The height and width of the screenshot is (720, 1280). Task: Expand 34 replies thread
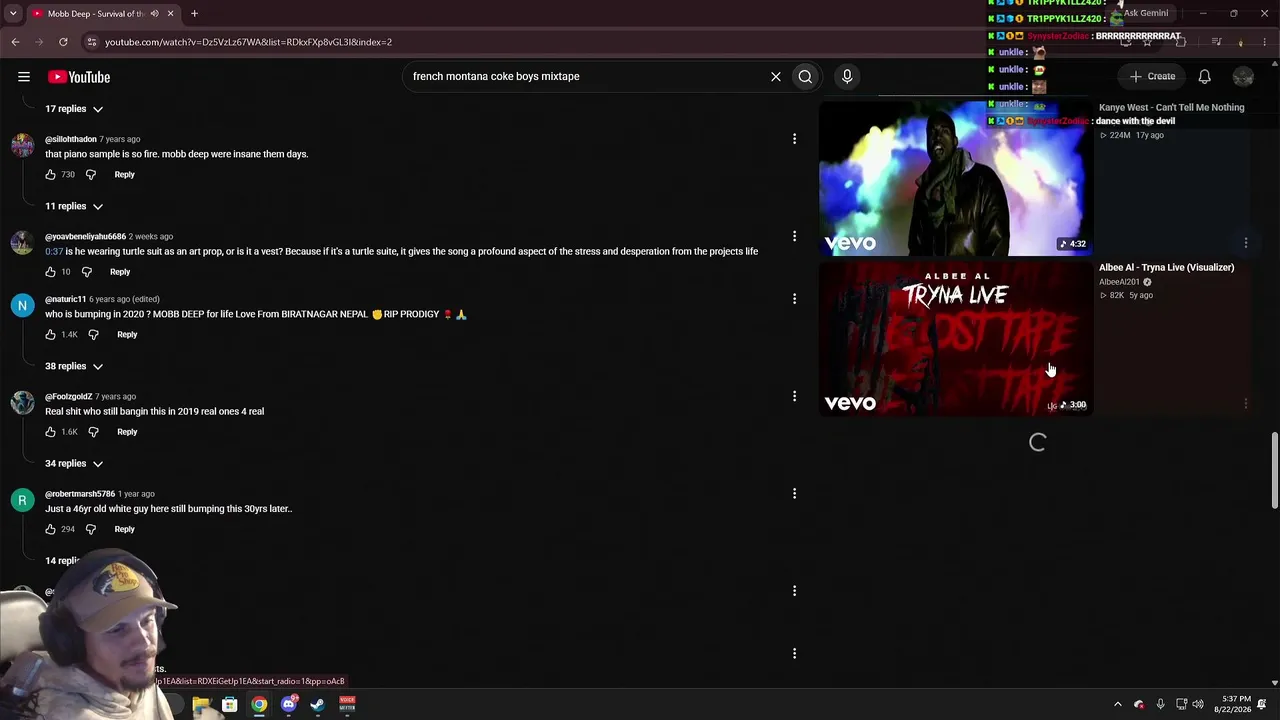(x=74, y=463)
